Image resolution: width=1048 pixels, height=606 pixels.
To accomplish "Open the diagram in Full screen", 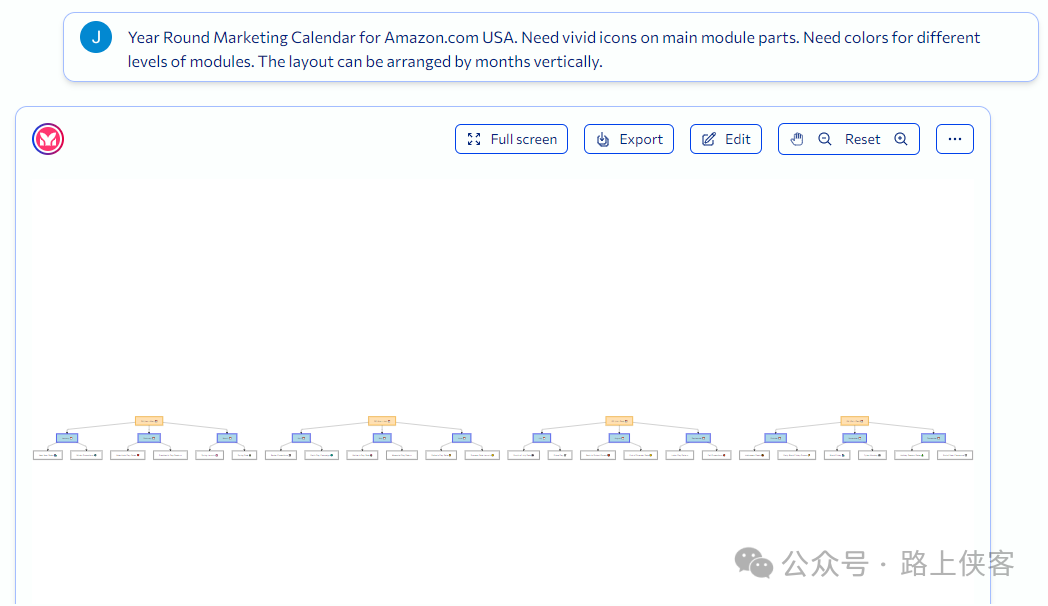I will pyautogui.click(x=511, y=139).
